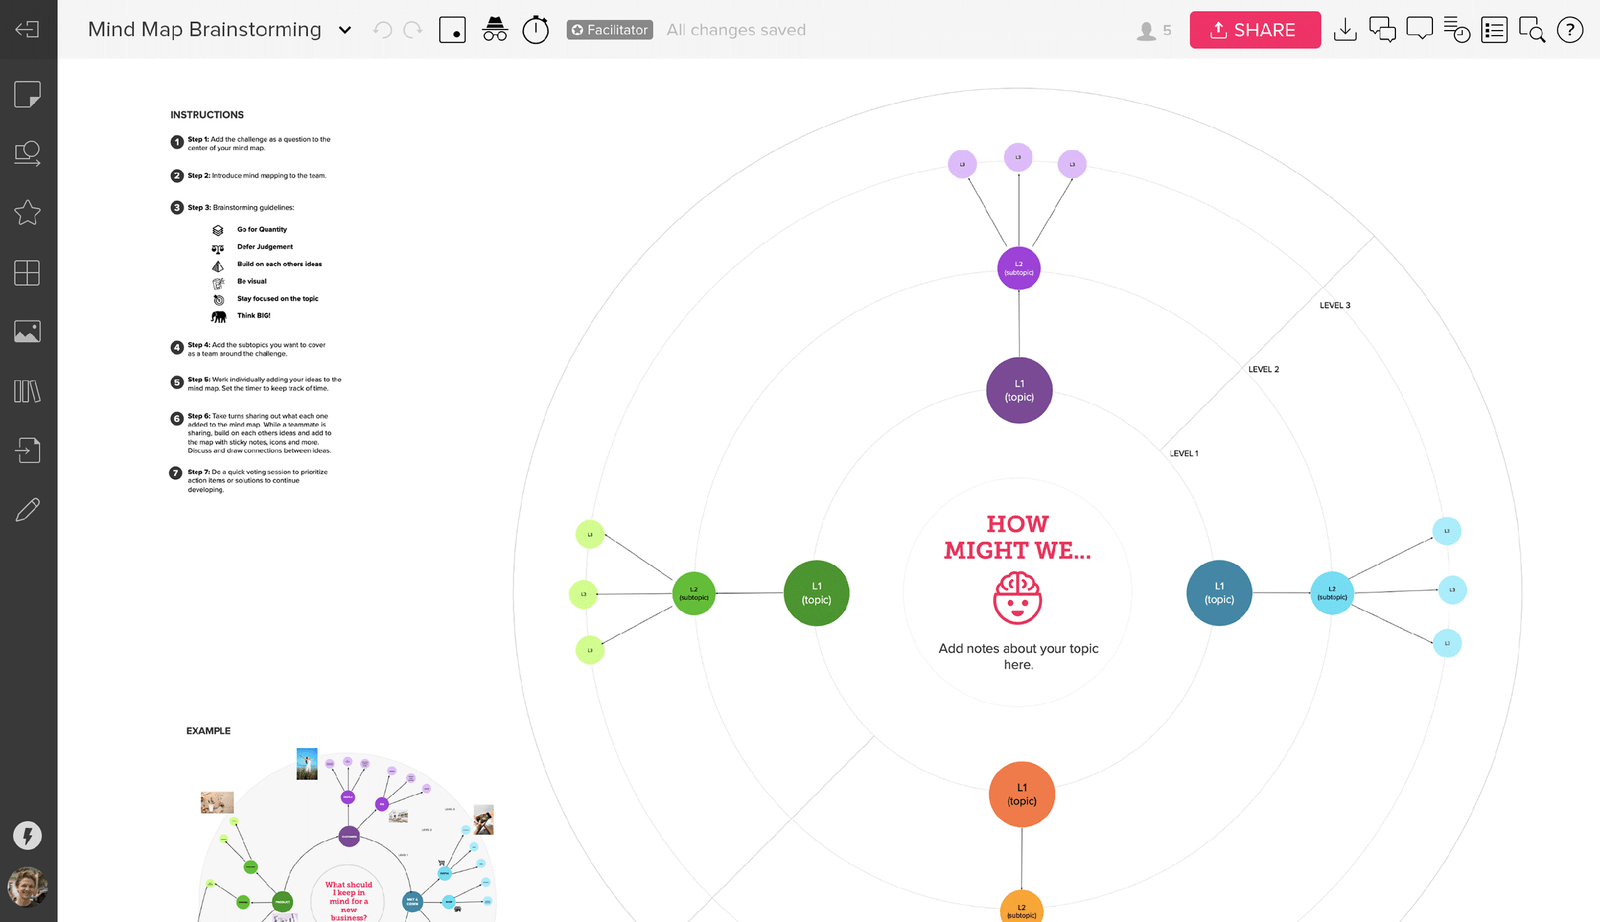
Task: Click the SHARE button
Action: (1255, 30)
